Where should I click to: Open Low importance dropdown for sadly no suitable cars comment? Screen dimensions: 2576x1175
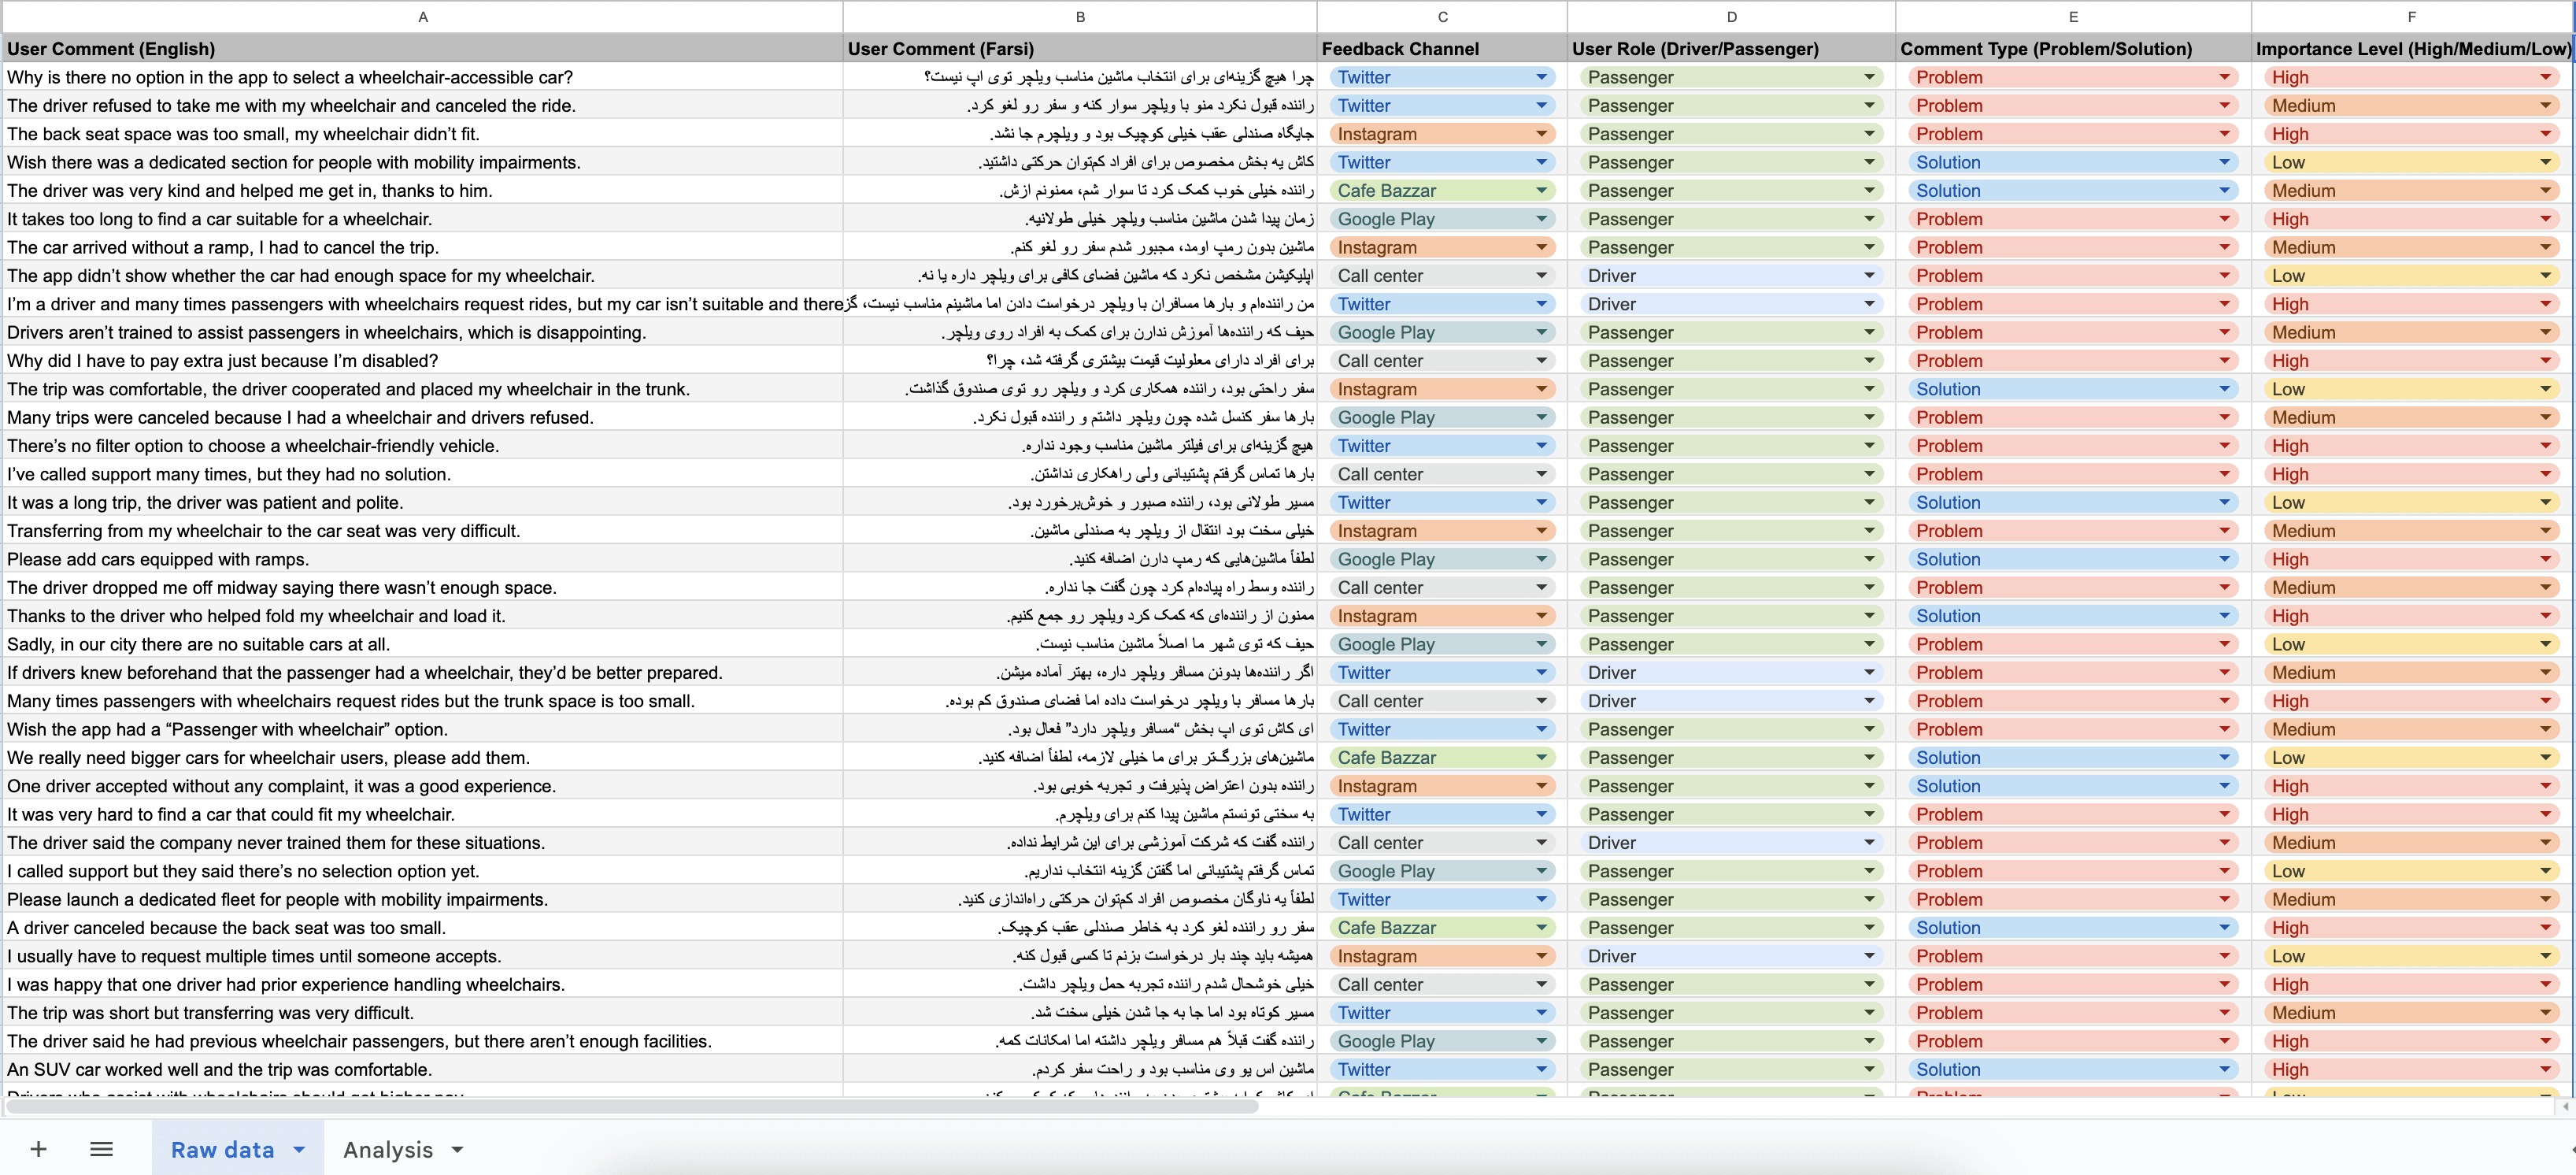pos(2545,645)
